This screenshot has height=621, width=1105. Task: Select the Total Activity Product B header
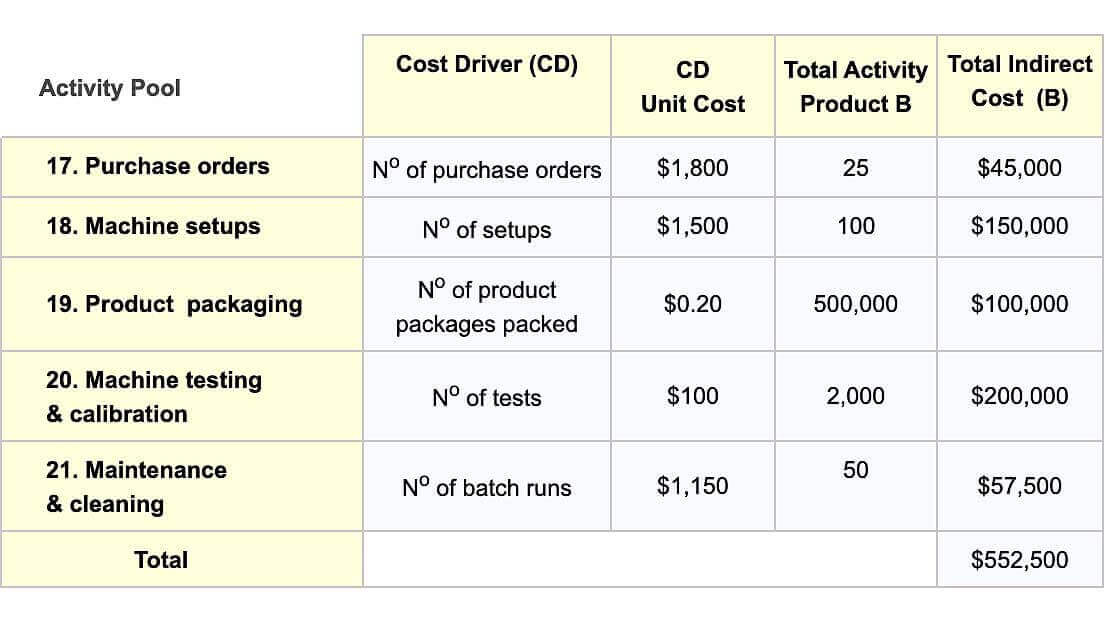[x=855, y=86]
